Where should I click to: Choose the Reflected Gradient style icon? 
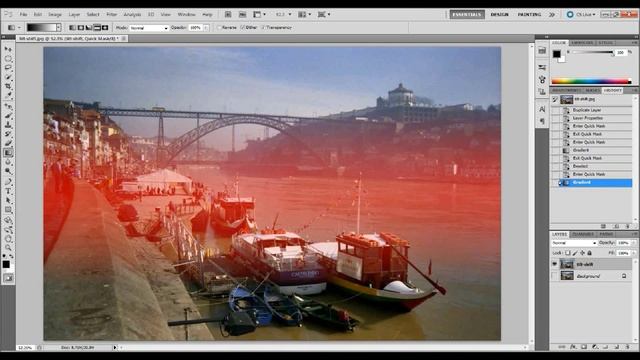point(97,28)
